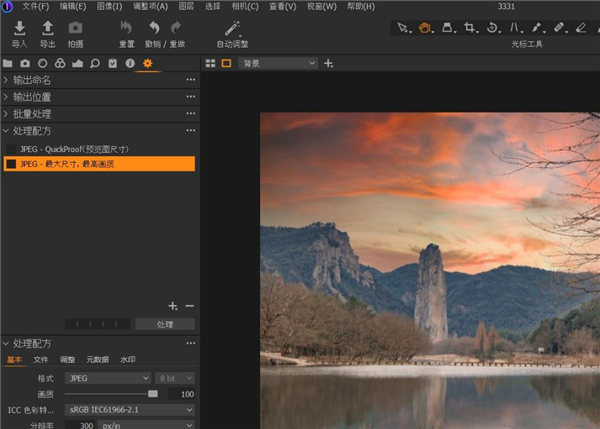Click the 导入 (Import) icon
The image size is (600, 429).
coord(19,28)
